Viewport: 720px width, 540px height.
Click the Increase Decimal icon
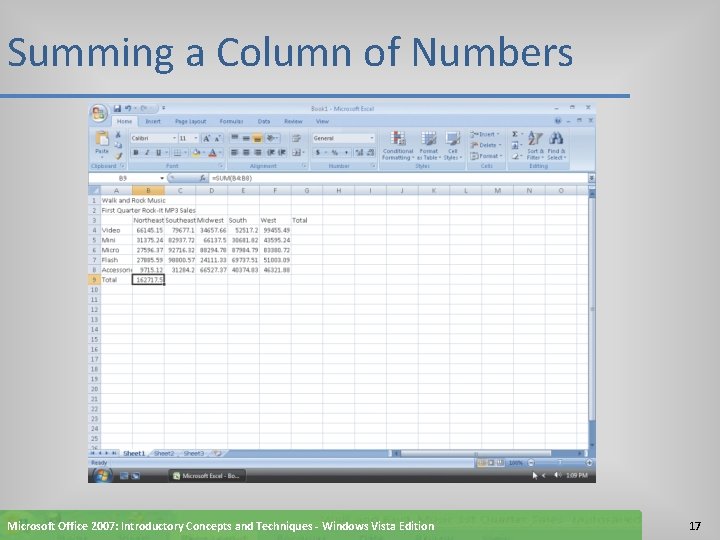point(359,152)
